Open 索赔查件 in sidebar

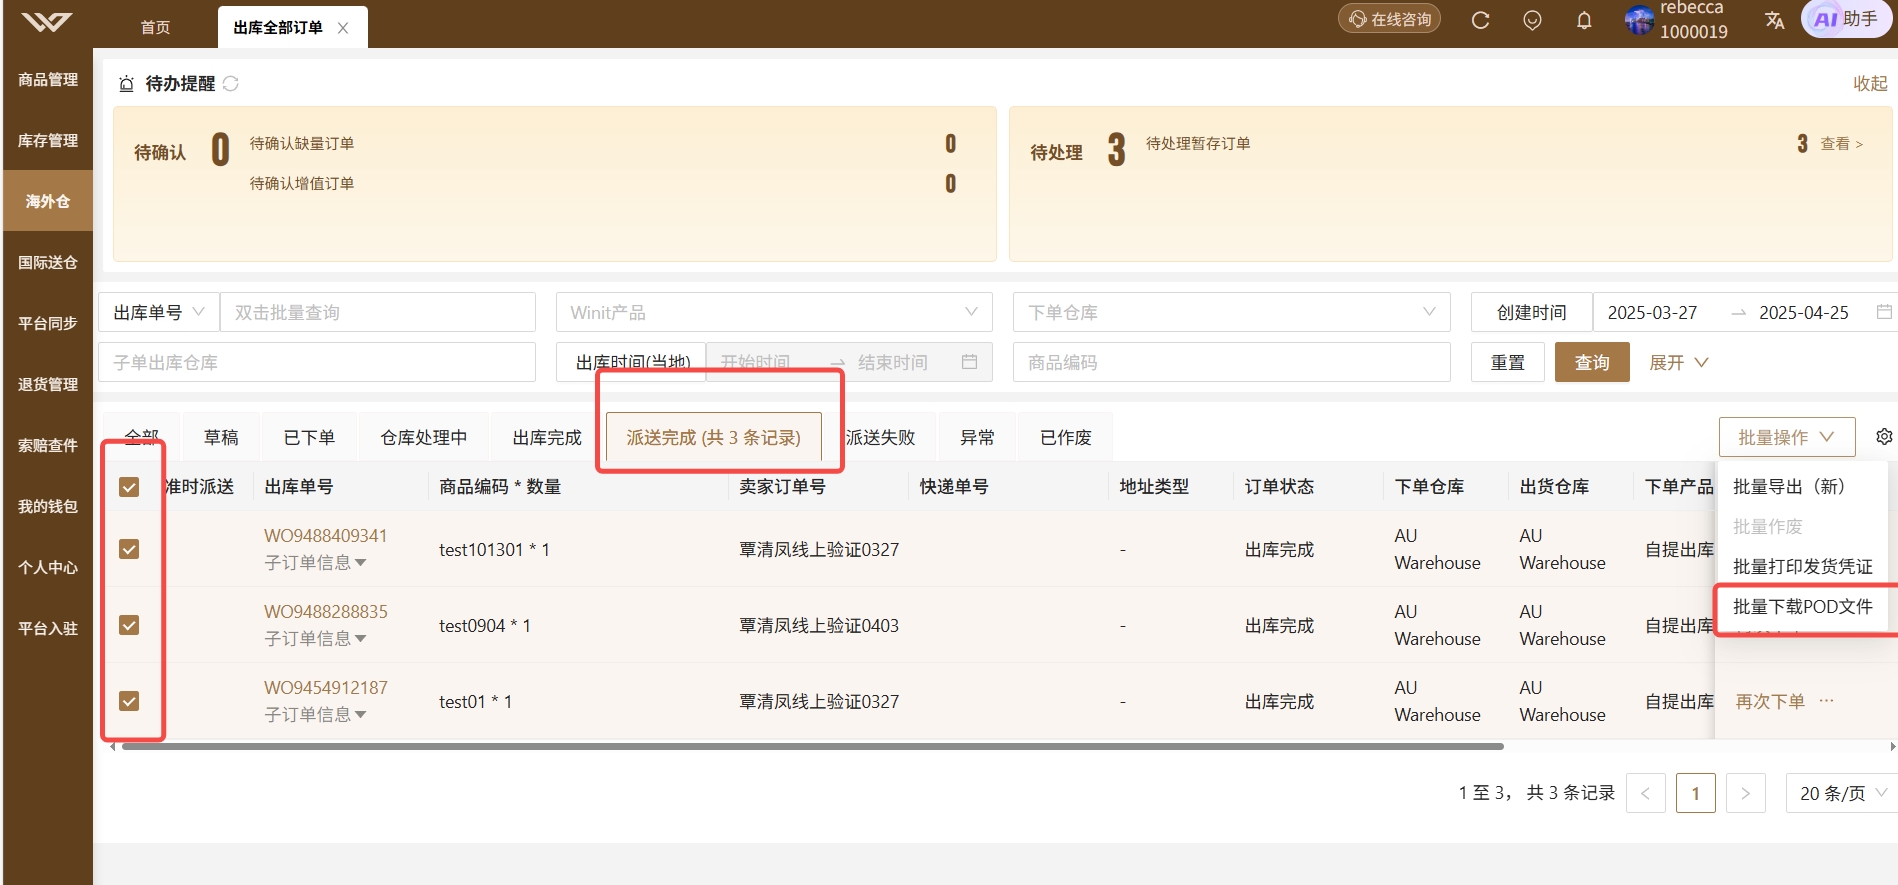pos(48,446)
